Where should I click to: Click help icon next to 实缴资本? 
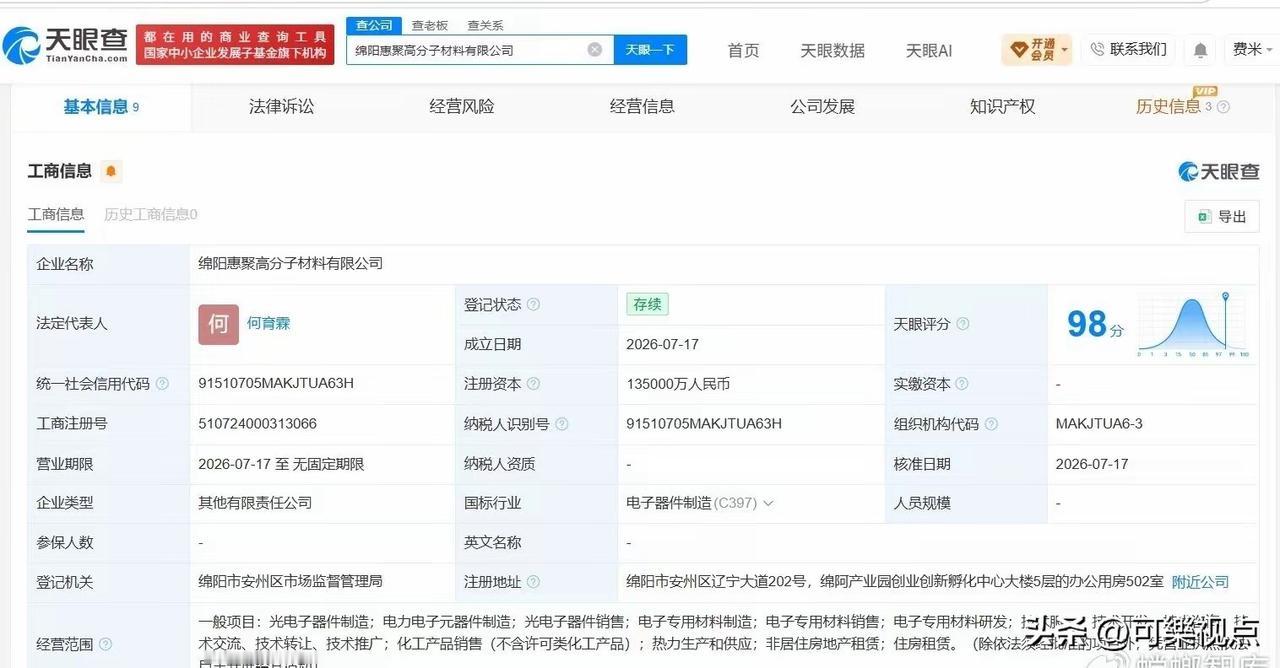962,384
